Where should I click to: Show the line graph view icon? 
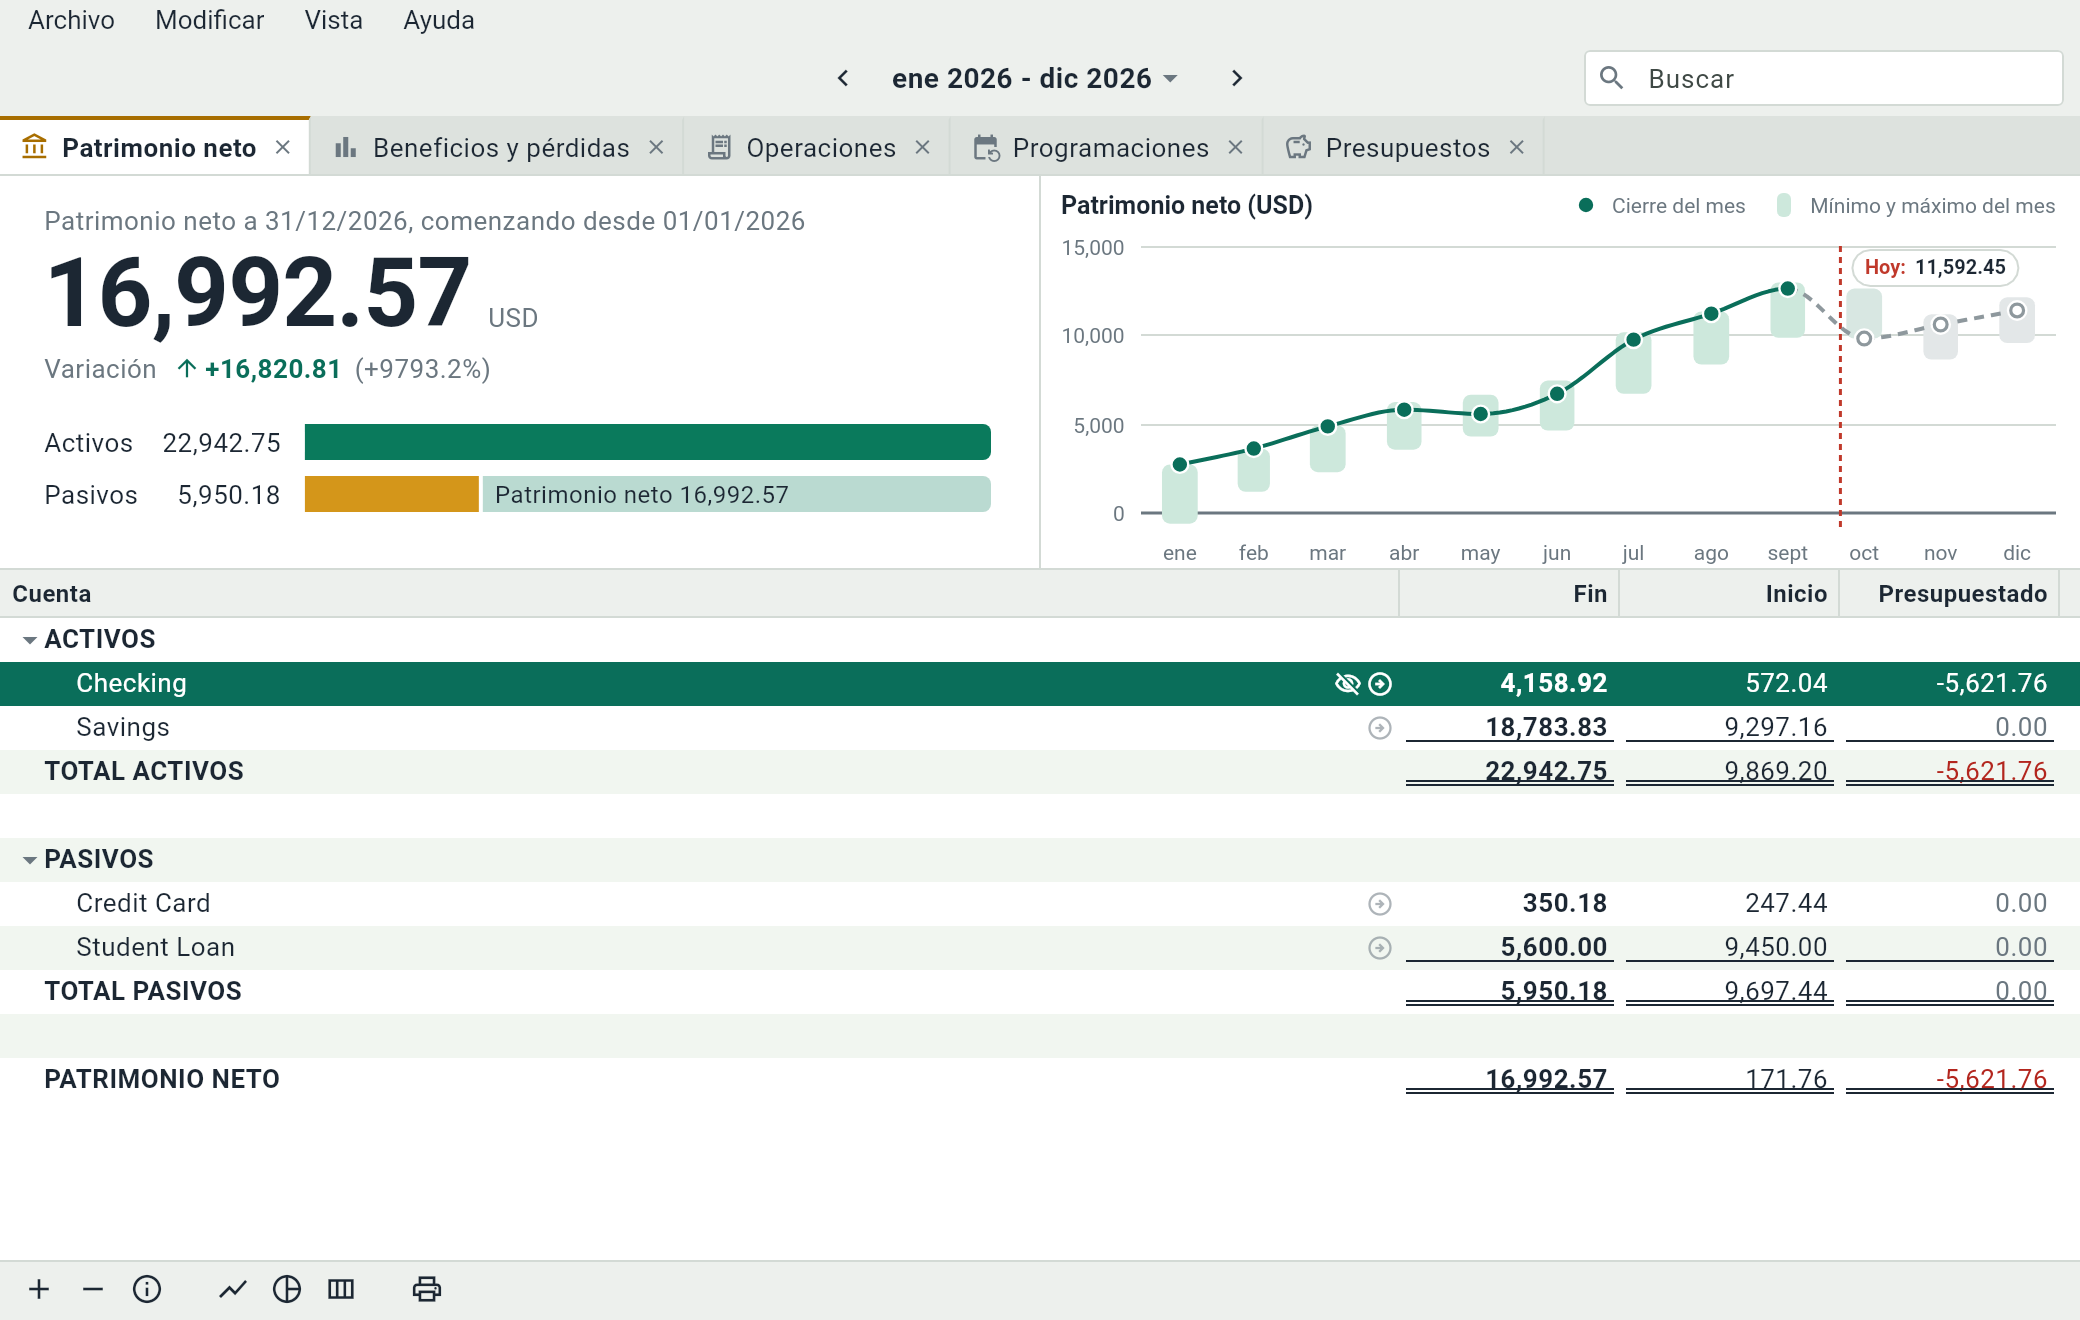click(x=233, y=1289)
